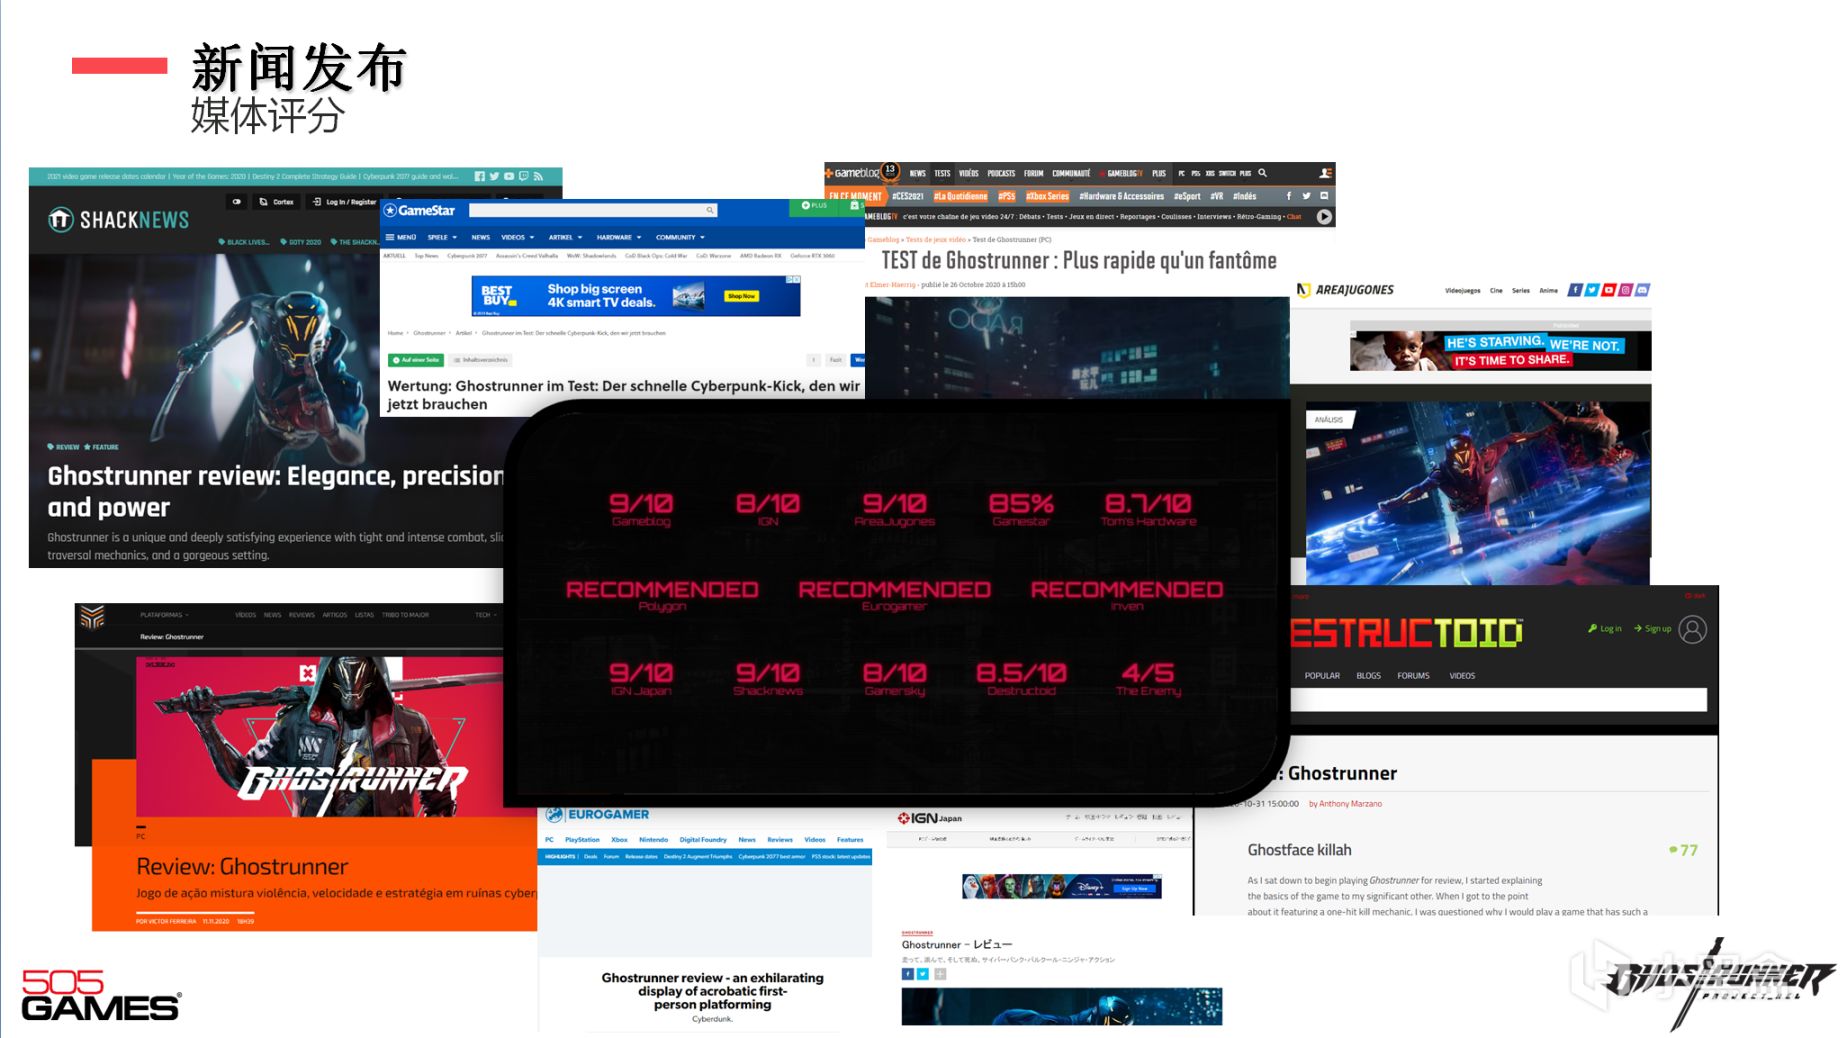1847x1038 pixels.
Task: Click the Areajugones Discord icon
Action: tap(1642, 290)
